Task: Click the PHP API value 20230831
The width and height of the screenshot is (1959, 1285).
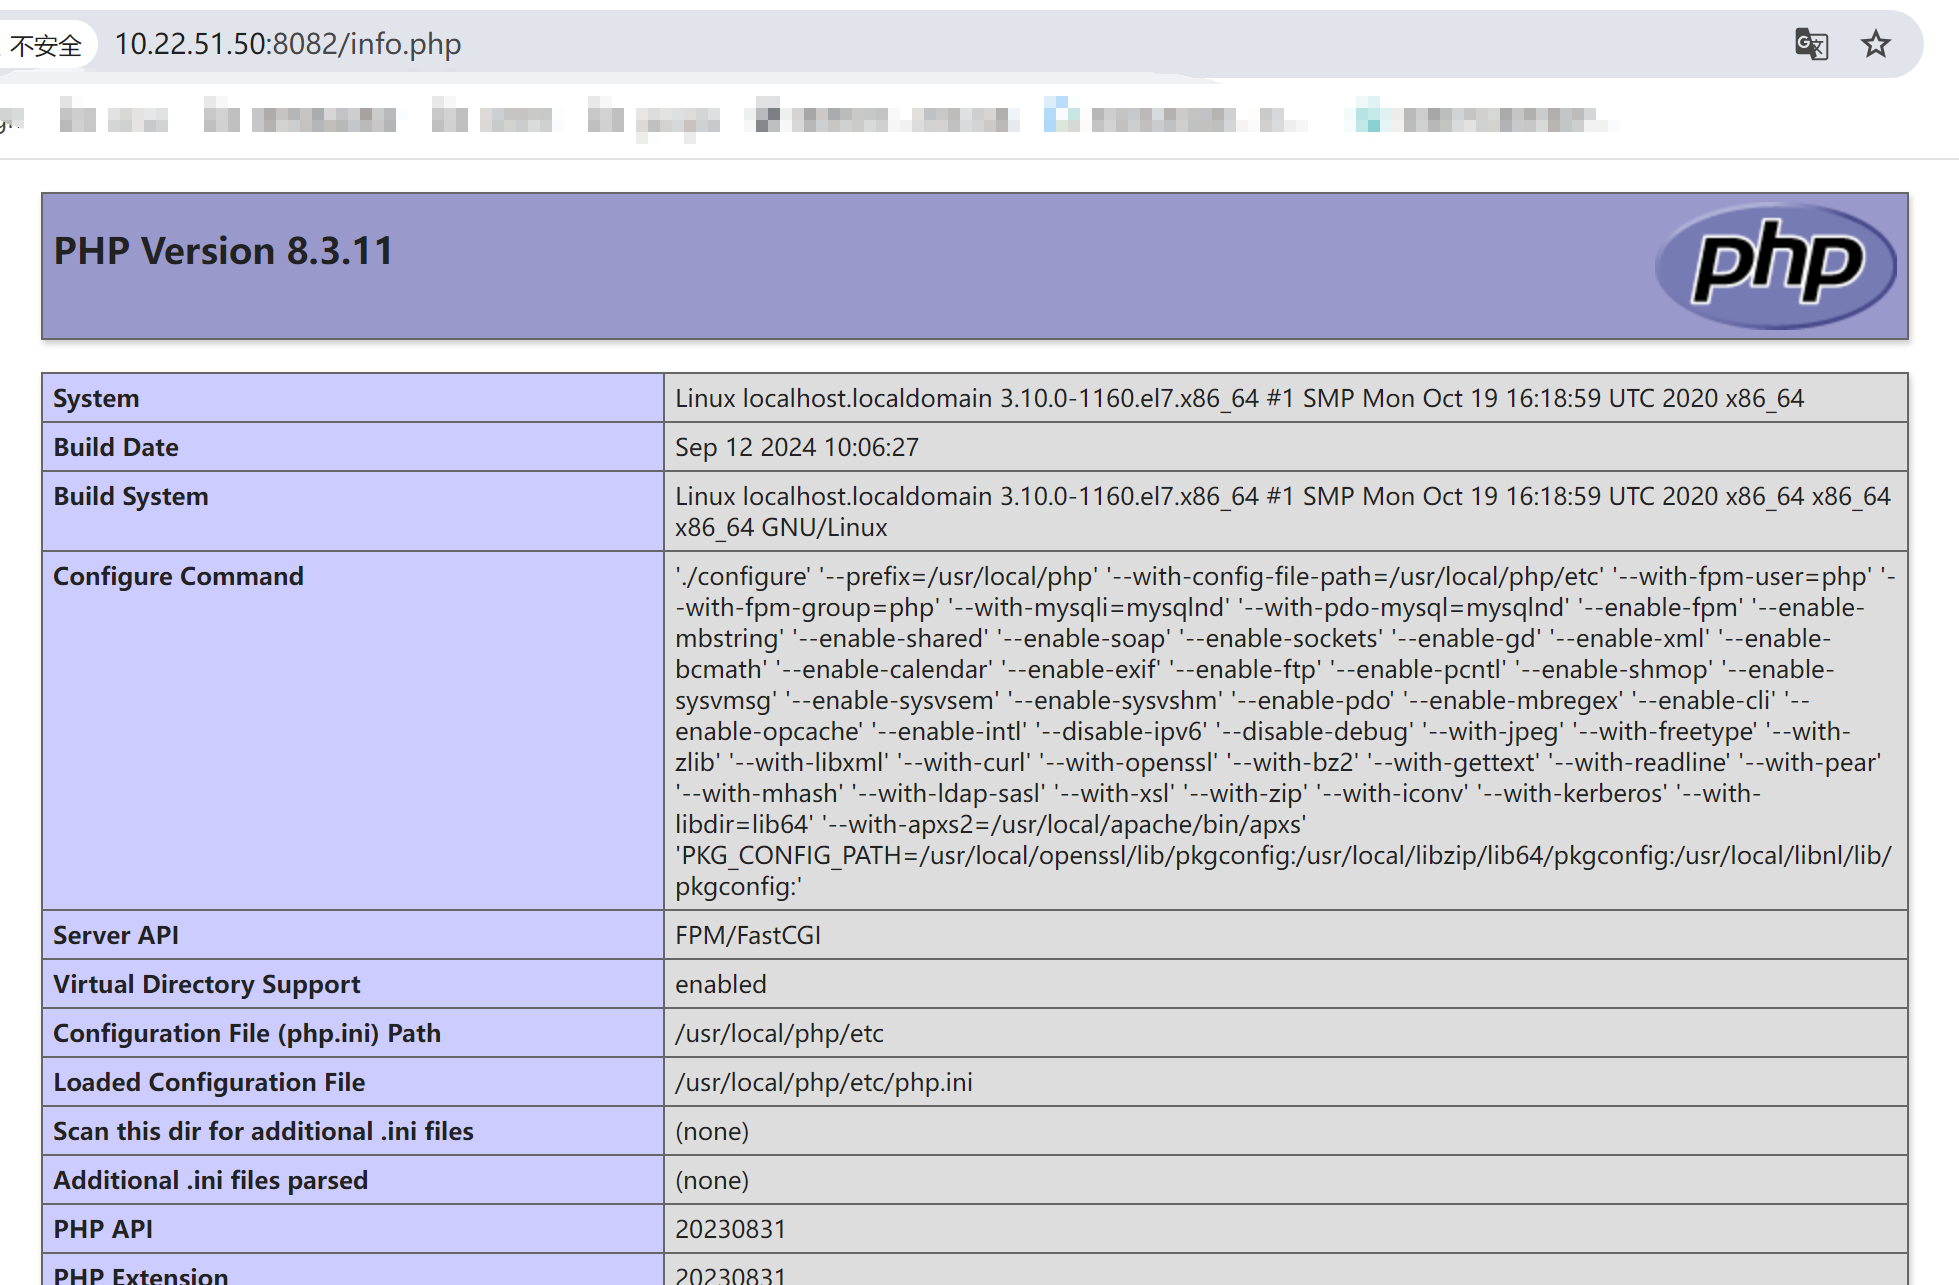Action: click(x=730, y=1229)
